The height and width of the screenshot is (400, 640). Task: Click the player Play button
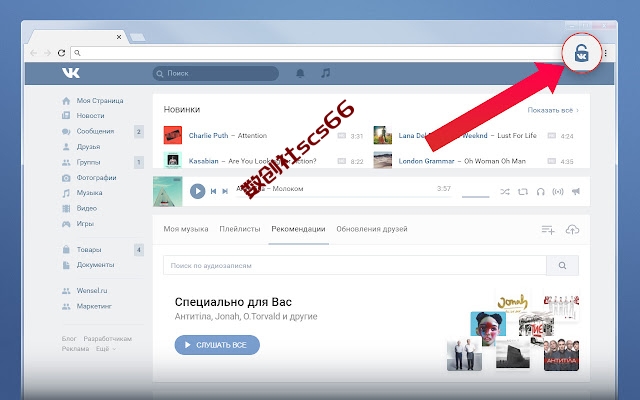(x=198, y=191)
